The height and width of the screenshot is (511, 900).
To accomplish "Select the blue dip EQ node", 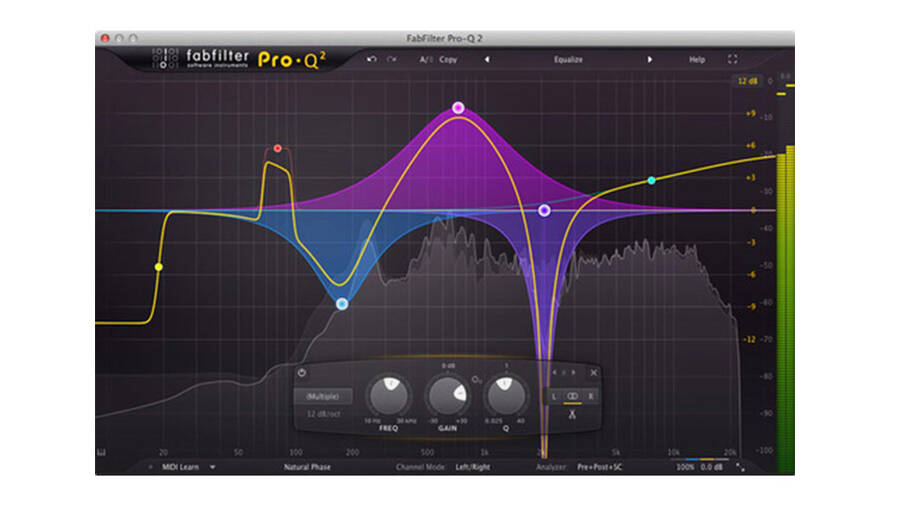I will [x=342, y=304].
